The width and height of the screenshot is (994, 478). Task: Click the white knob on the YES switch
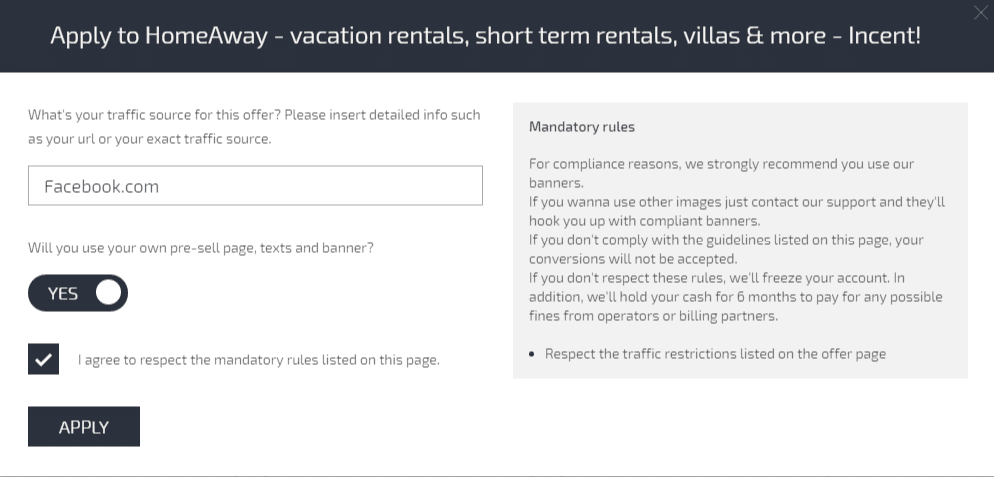(108, 293)
